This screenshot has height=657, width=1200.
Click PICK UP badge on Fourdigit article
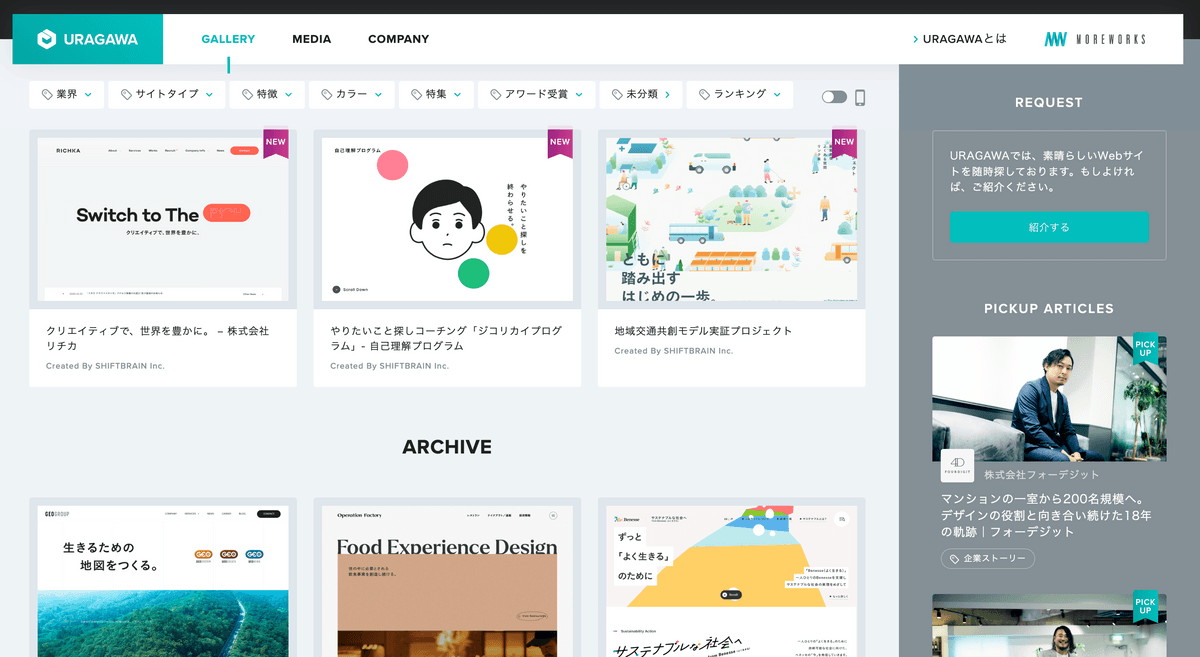click(1145, 348)
